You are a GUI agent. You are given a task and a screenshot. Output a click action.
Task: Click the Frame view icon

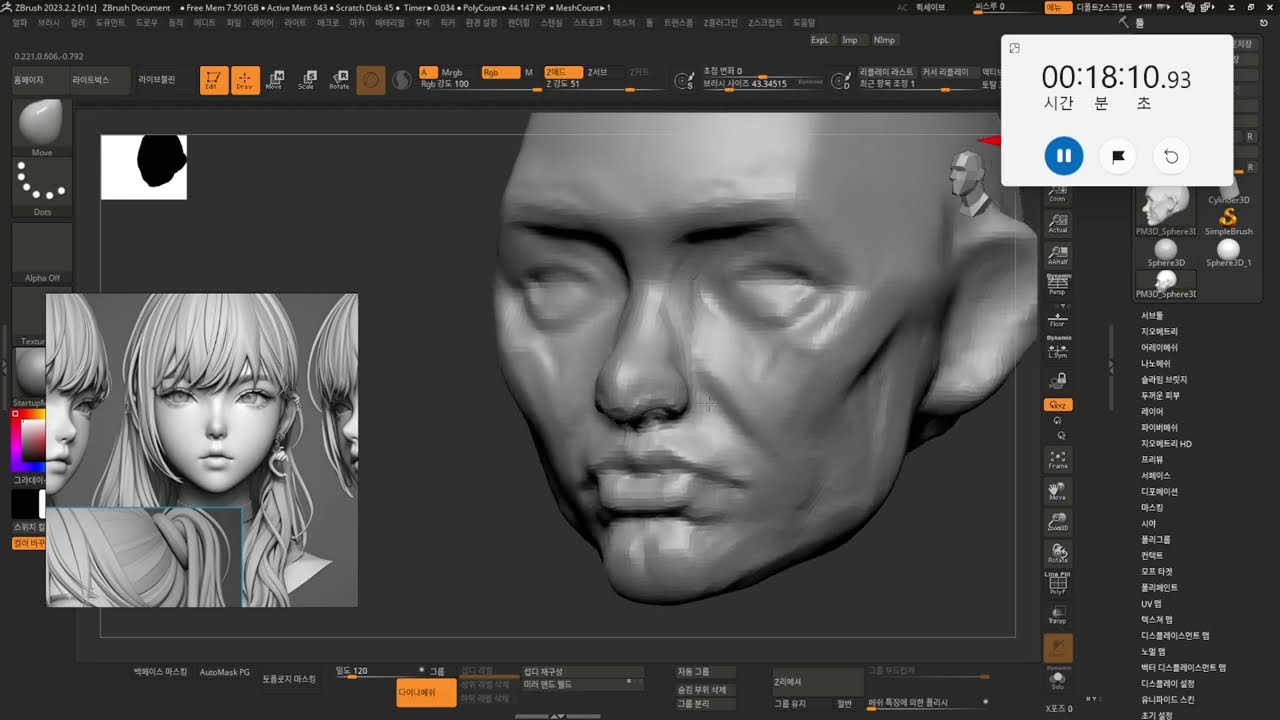(1058, 460)
